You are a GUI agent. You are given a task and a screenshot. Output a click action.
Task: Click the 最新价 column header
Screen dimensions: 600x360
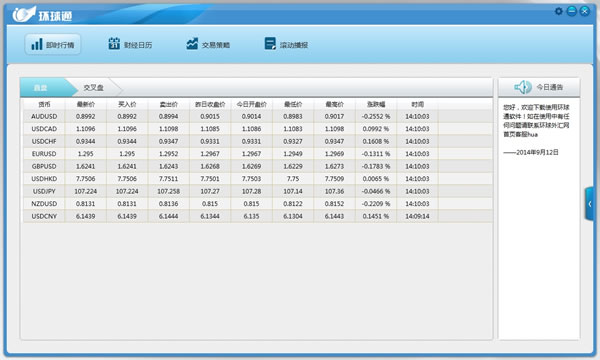[x=86, y=104]
